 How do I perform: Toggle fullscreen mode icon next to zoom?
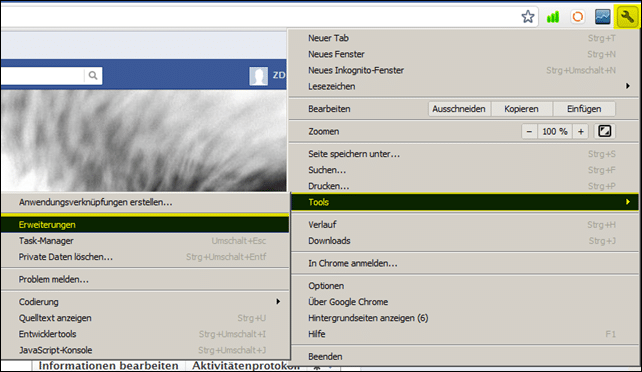tap(605, 131)
